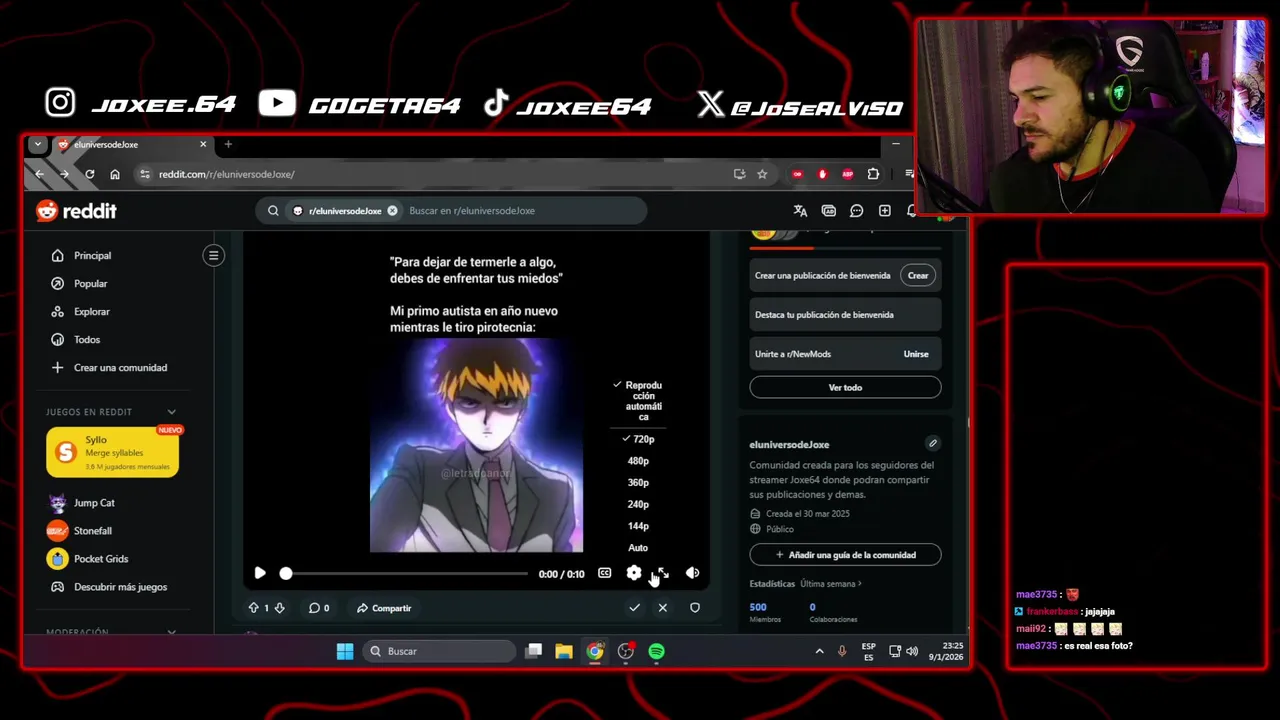Open the Chrome extensions puzzle icon
This screenshot has width=1280, height=720.
point(873,174)
